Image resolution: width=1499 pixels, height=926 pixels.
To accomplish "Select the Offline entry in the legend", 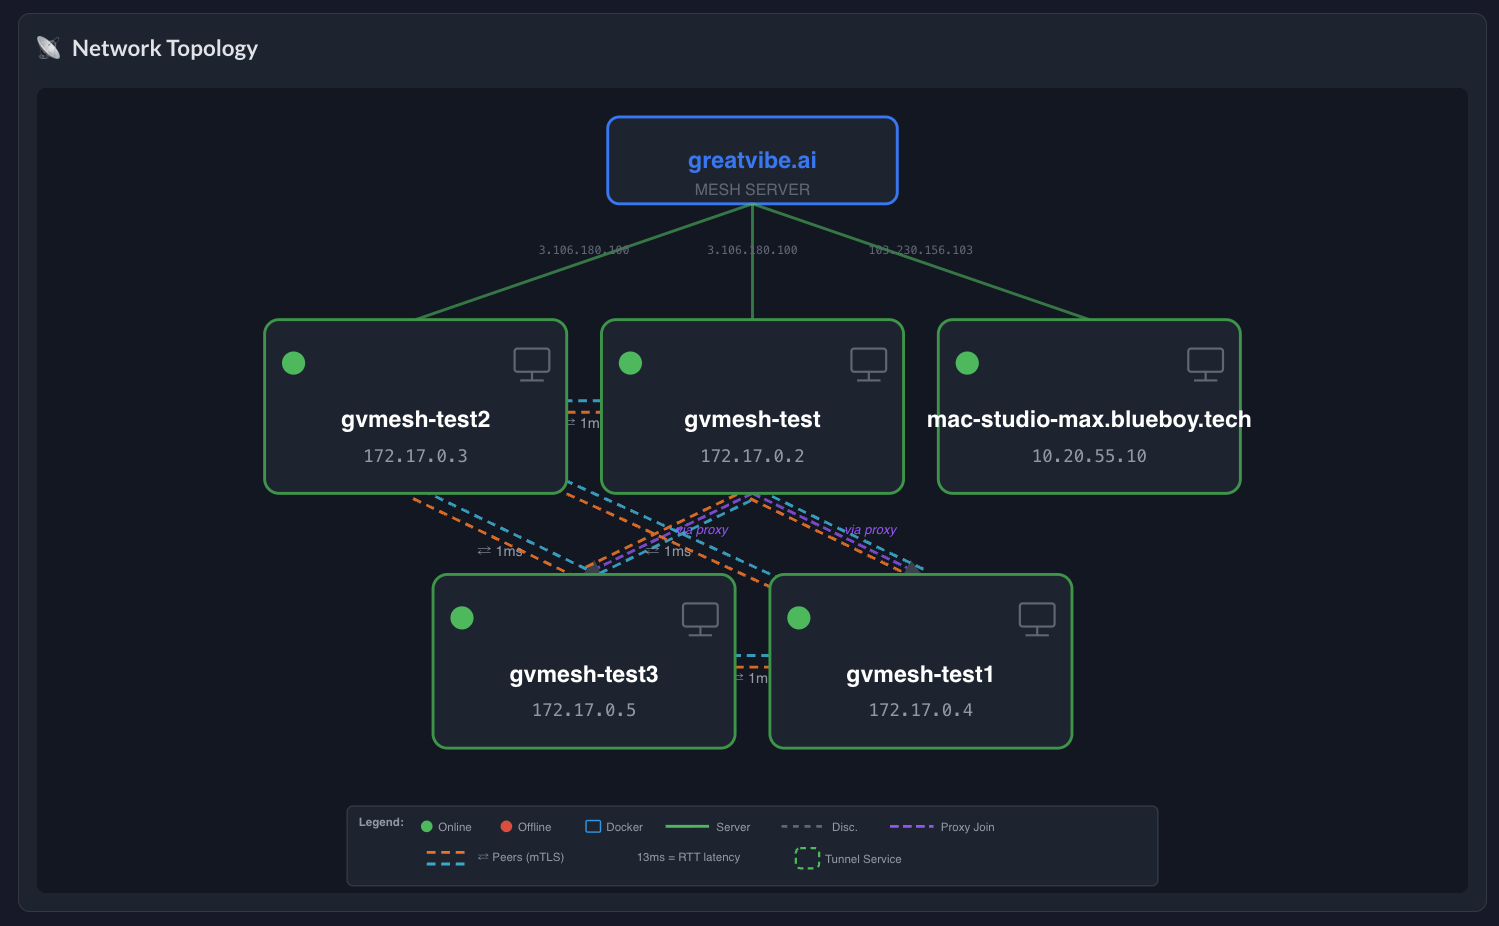I will click(526, 826).
